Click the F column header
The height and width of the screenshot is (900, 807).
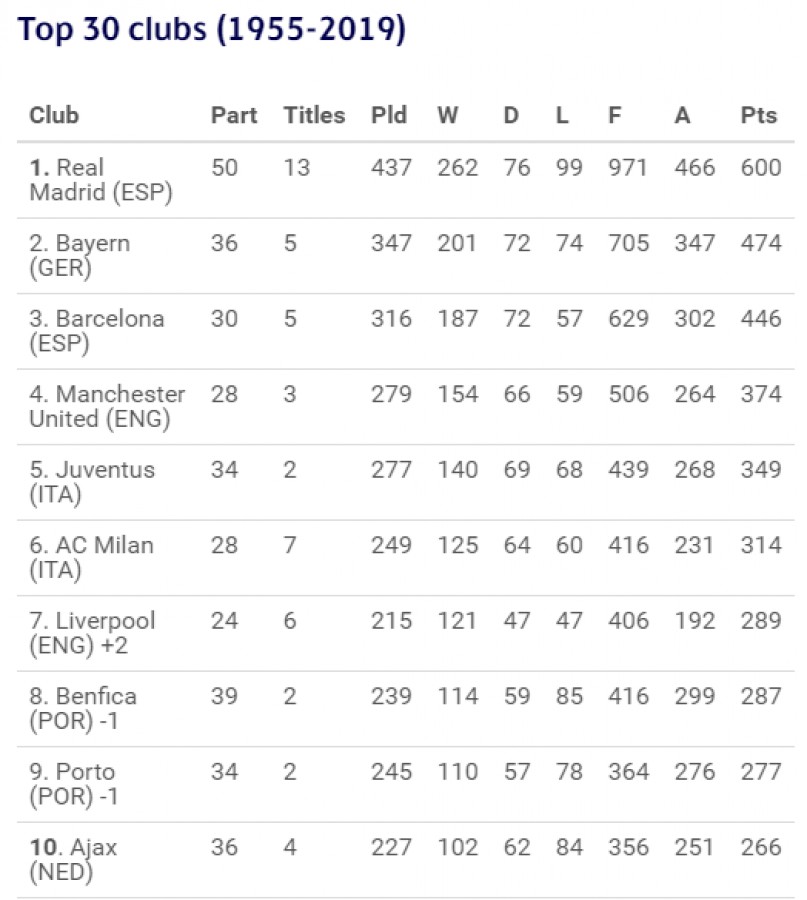point(614,115)
